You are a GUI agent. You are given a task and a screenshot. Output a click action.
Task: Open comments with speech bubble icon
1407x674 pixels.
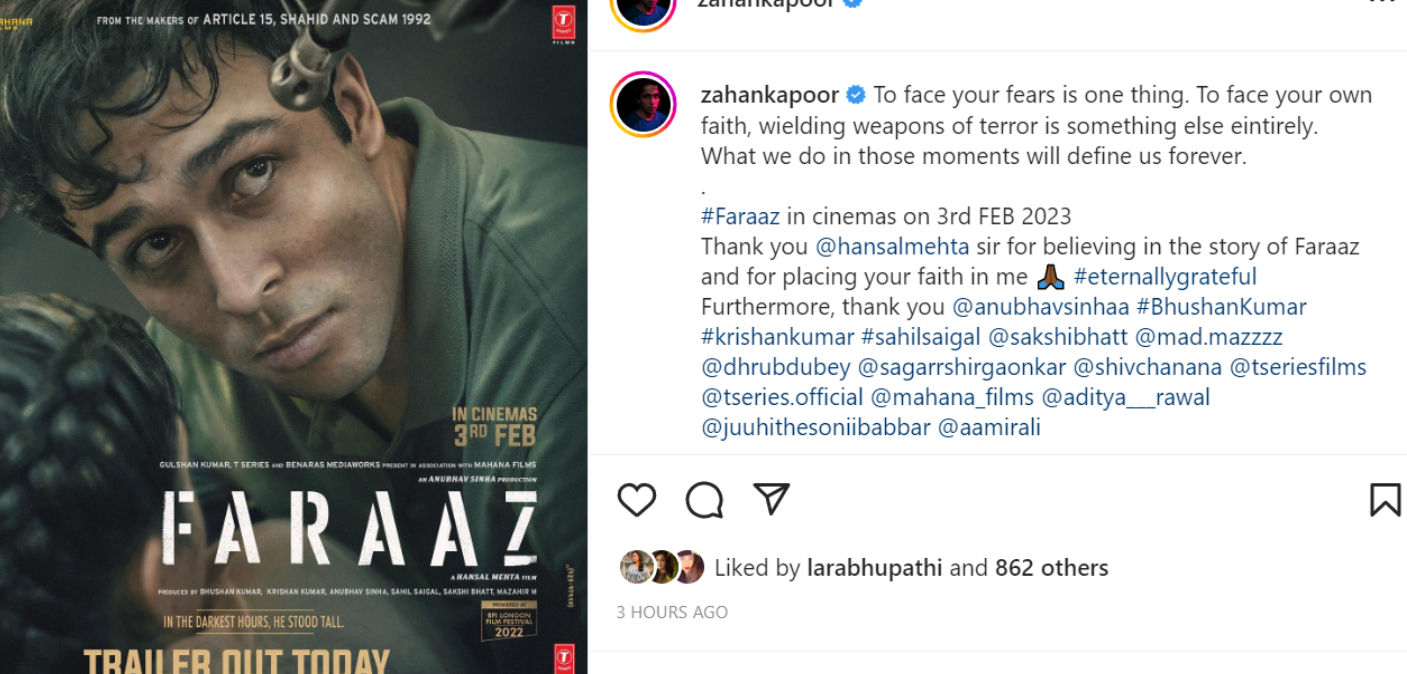tap(704, 499)
